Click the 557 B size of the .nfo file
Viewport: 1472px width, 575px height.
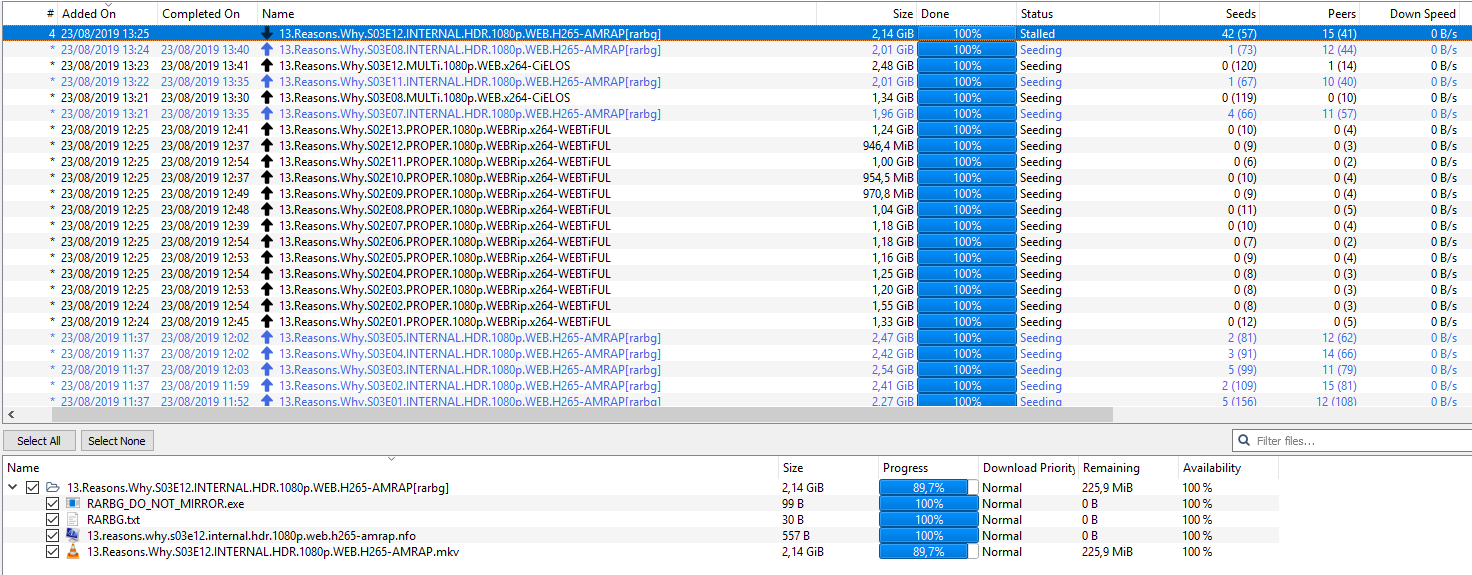(x=796, y=536)
